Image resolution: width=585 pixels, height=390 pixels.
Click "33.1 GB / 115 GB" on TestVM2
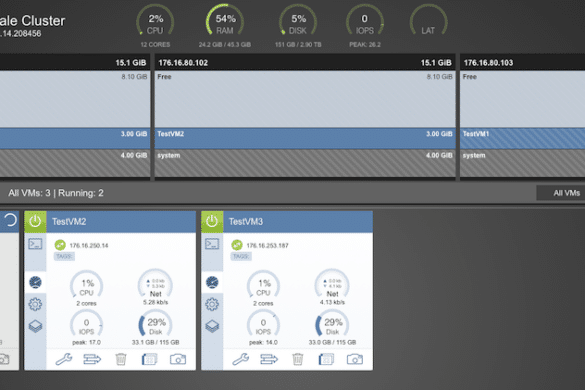[156, 342]
